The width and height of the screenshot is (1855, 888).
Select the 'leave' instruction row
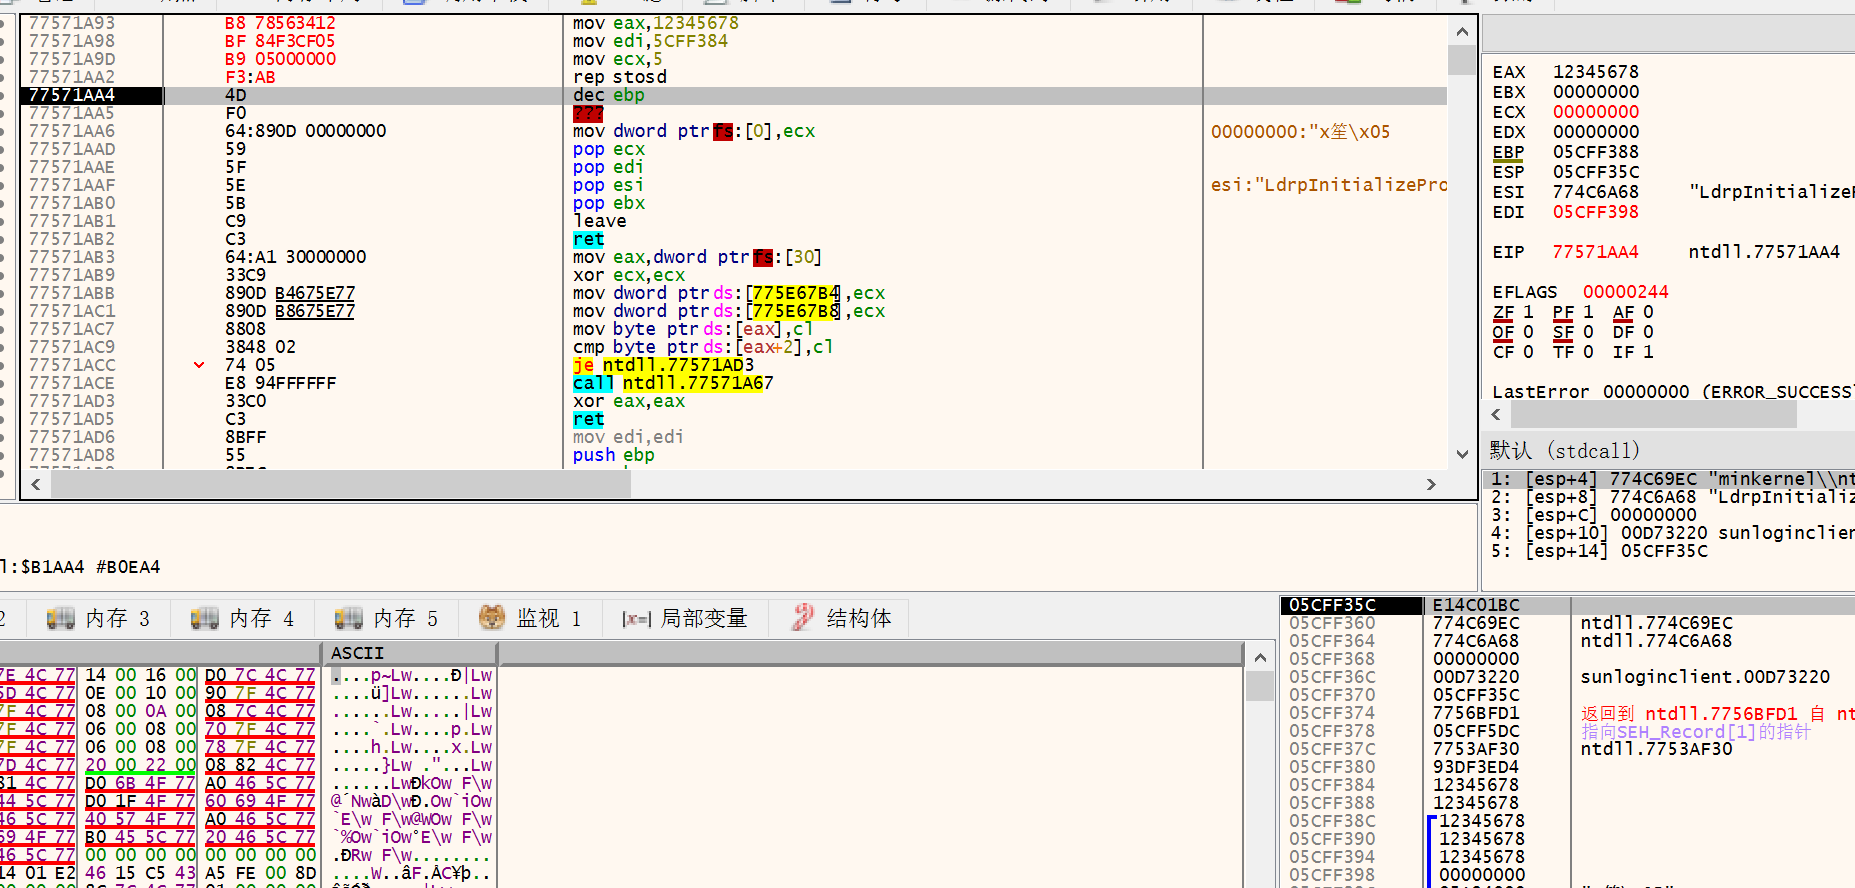pos(600,221)
